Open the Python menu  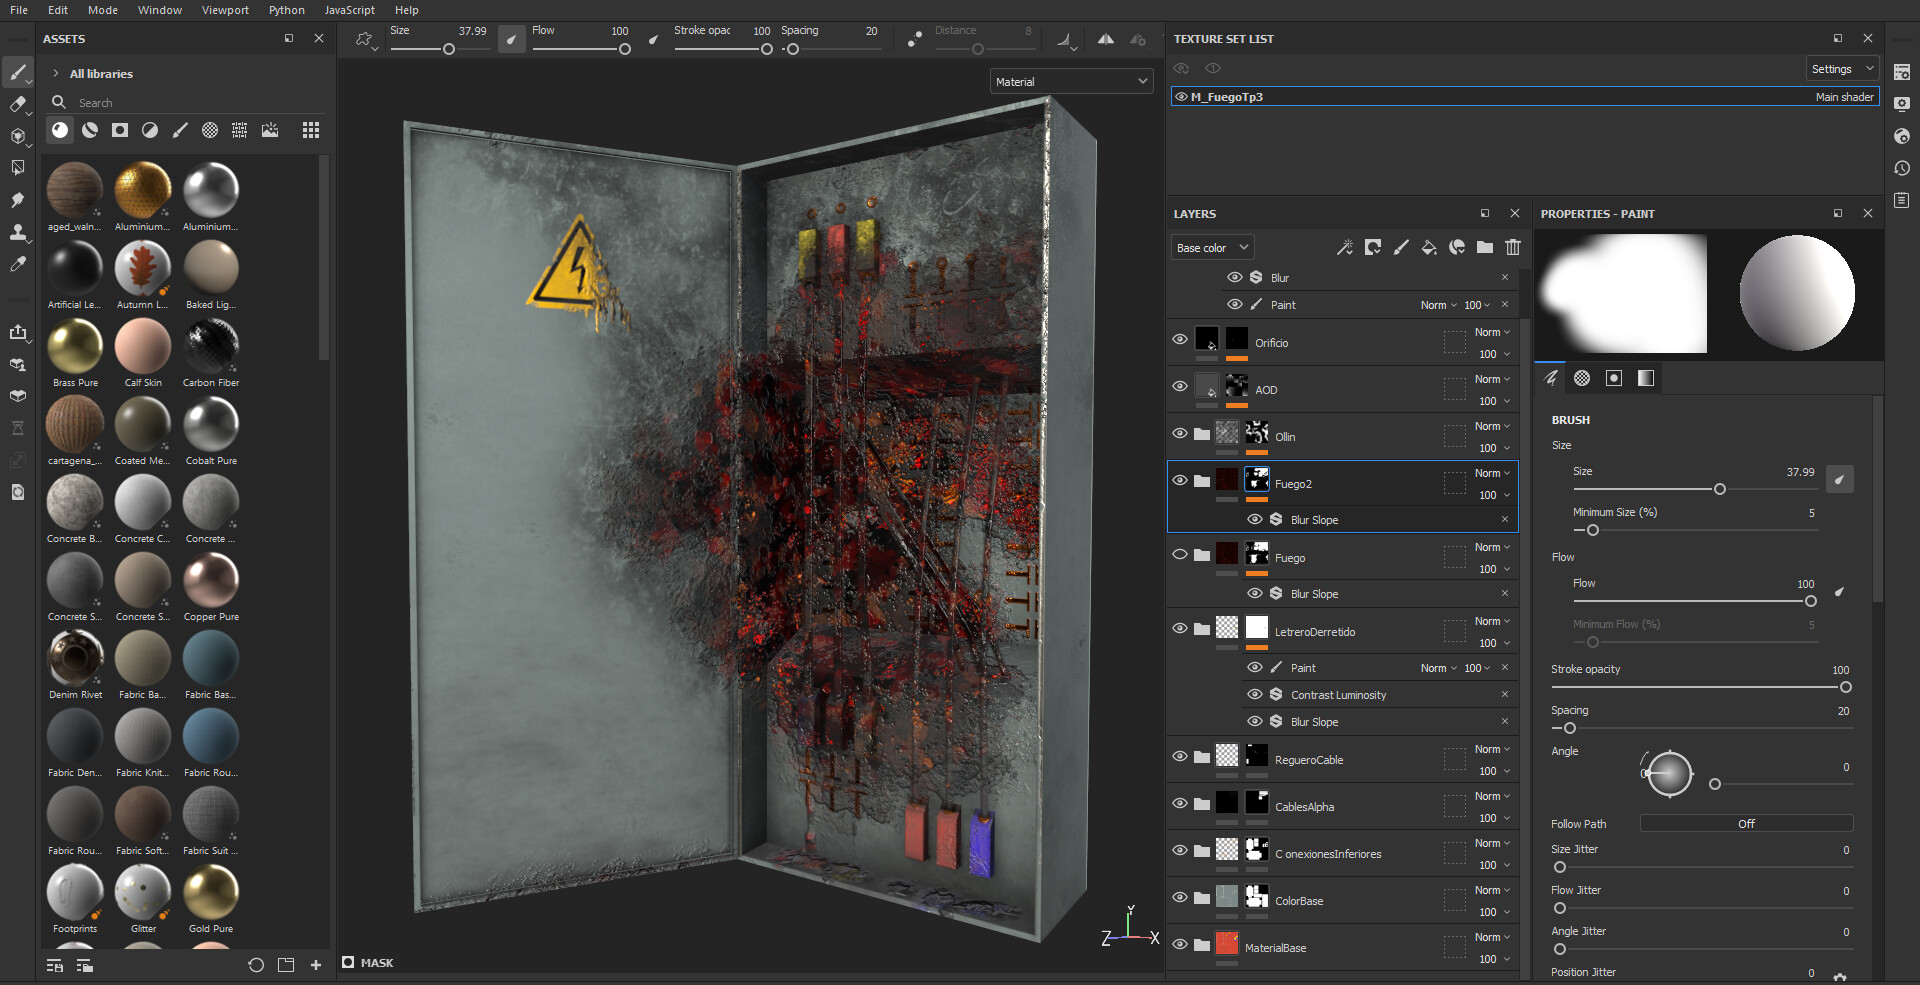286,10
